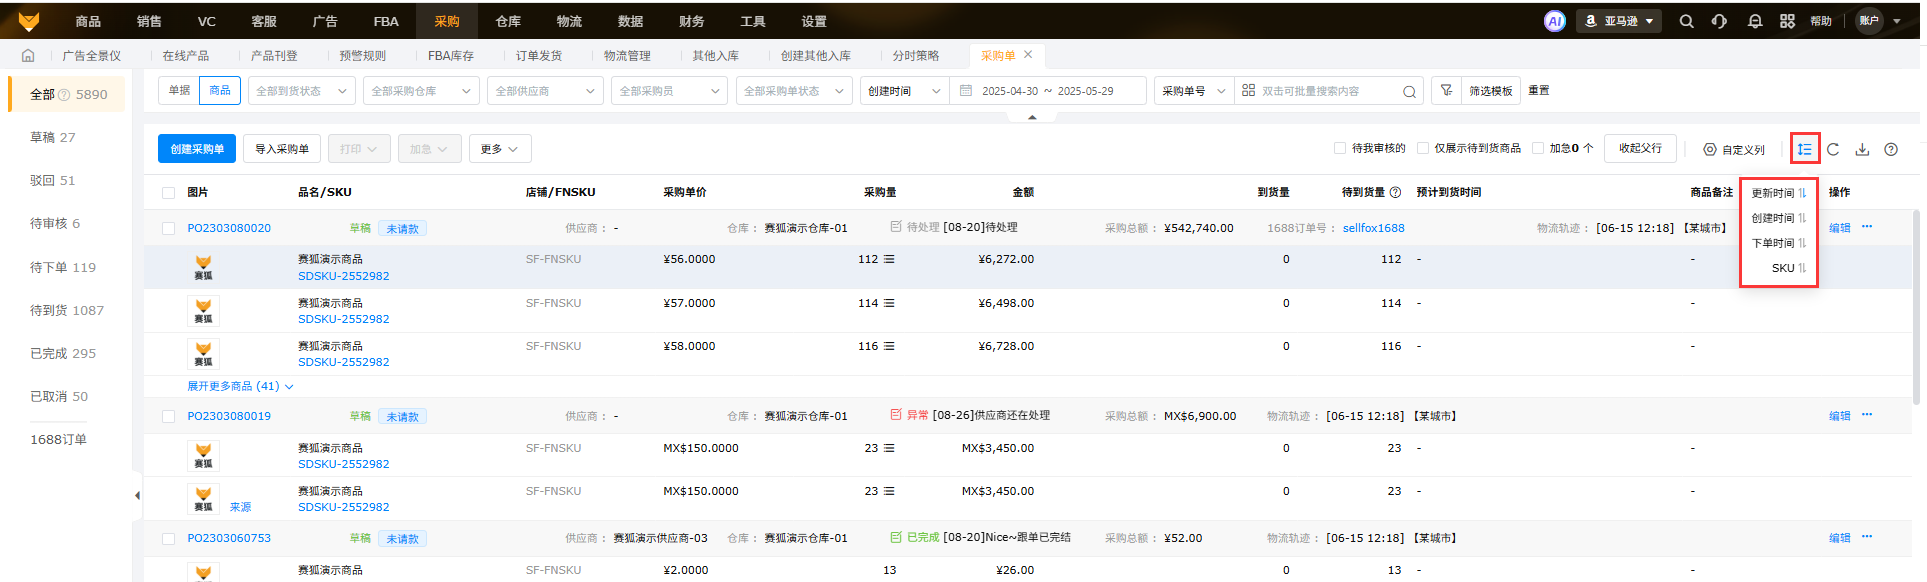
Task: Refresh the purchase order list
Action: 1833,149
